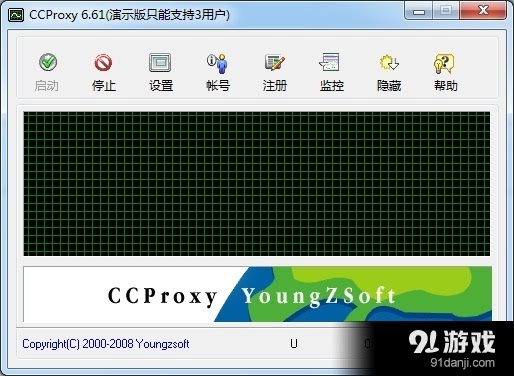Click the Copyright 2000-2008 Youngzsoft text

106,344
